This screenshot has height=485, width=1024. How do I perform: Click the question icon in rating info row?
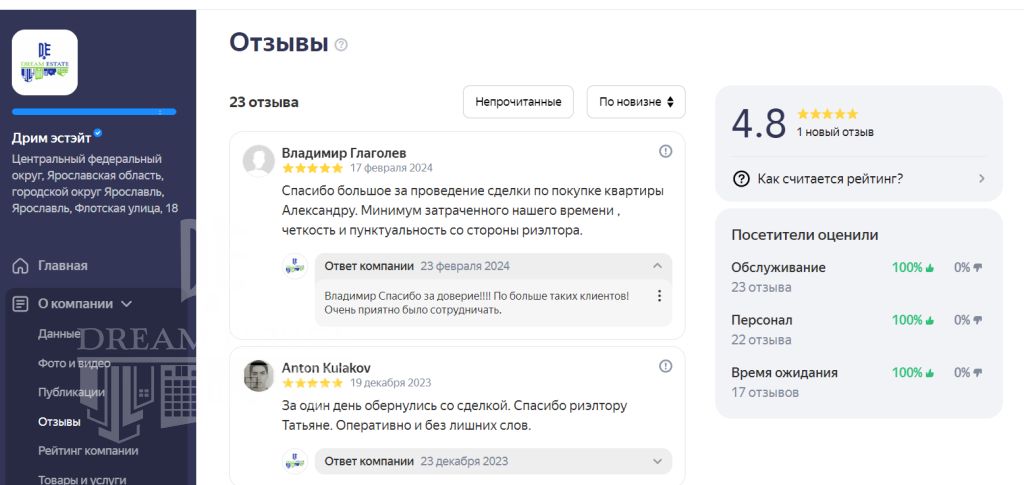tap(741, 179)
